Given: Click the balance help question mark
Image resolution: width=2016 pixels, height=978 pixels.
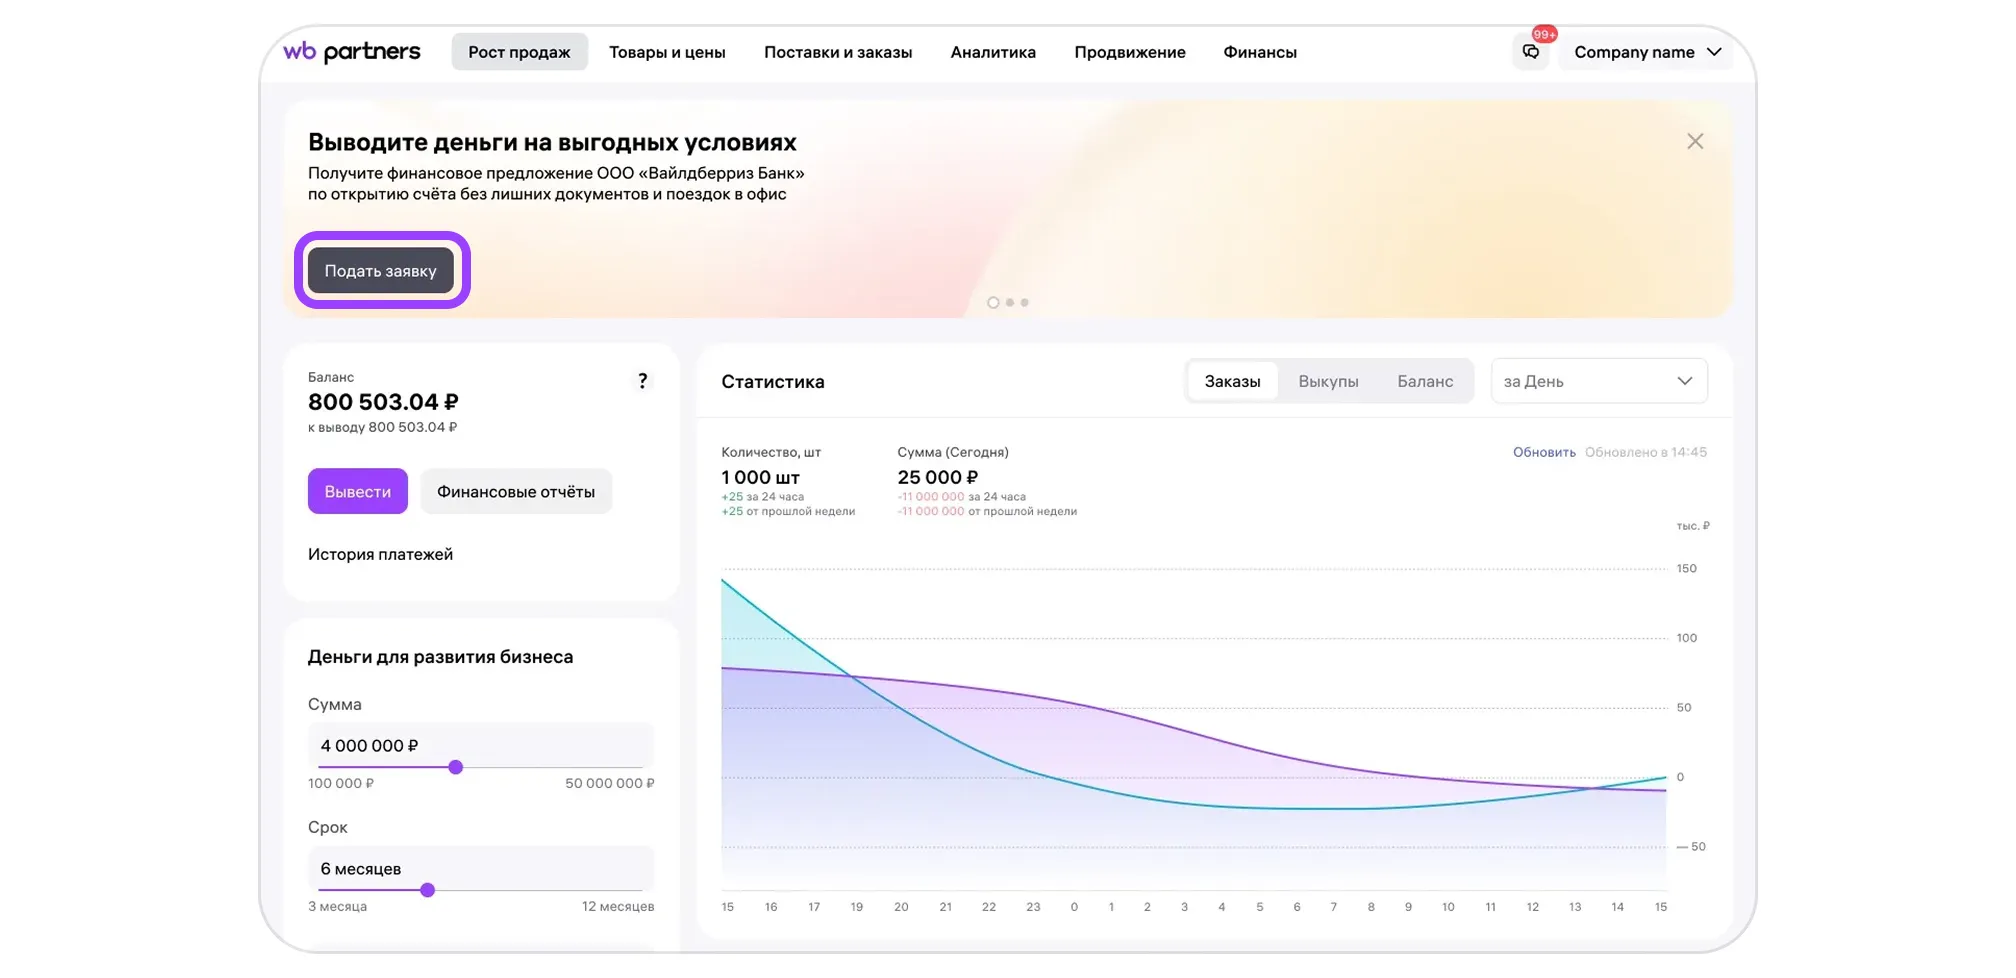Looking at the screenshot, I should (642, 381).
